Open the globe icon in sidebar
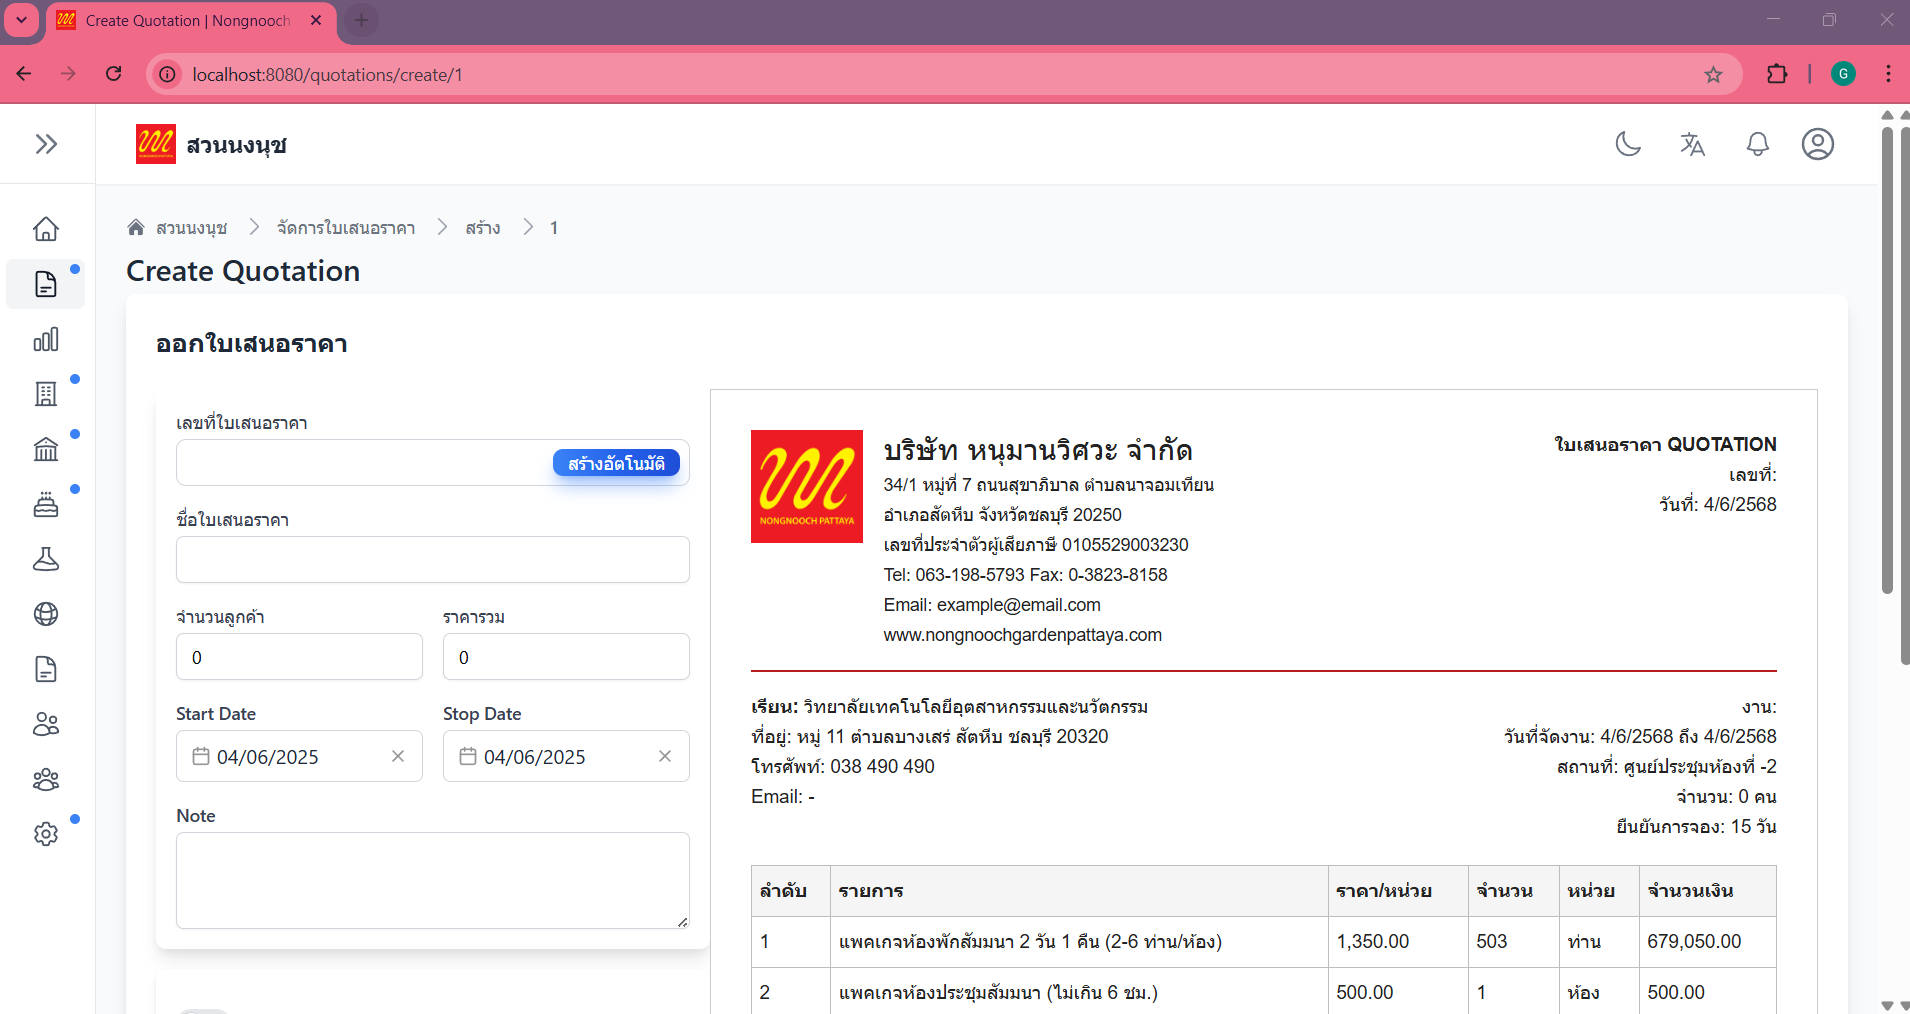The width and height of the screenshot is (1910, 1014). click(x=46, y=614)
